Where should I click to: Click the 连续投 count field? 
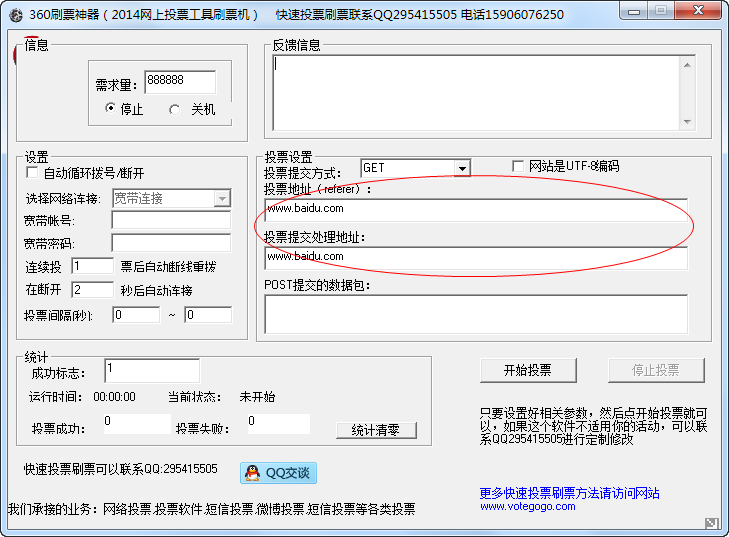tap(93, 266)
